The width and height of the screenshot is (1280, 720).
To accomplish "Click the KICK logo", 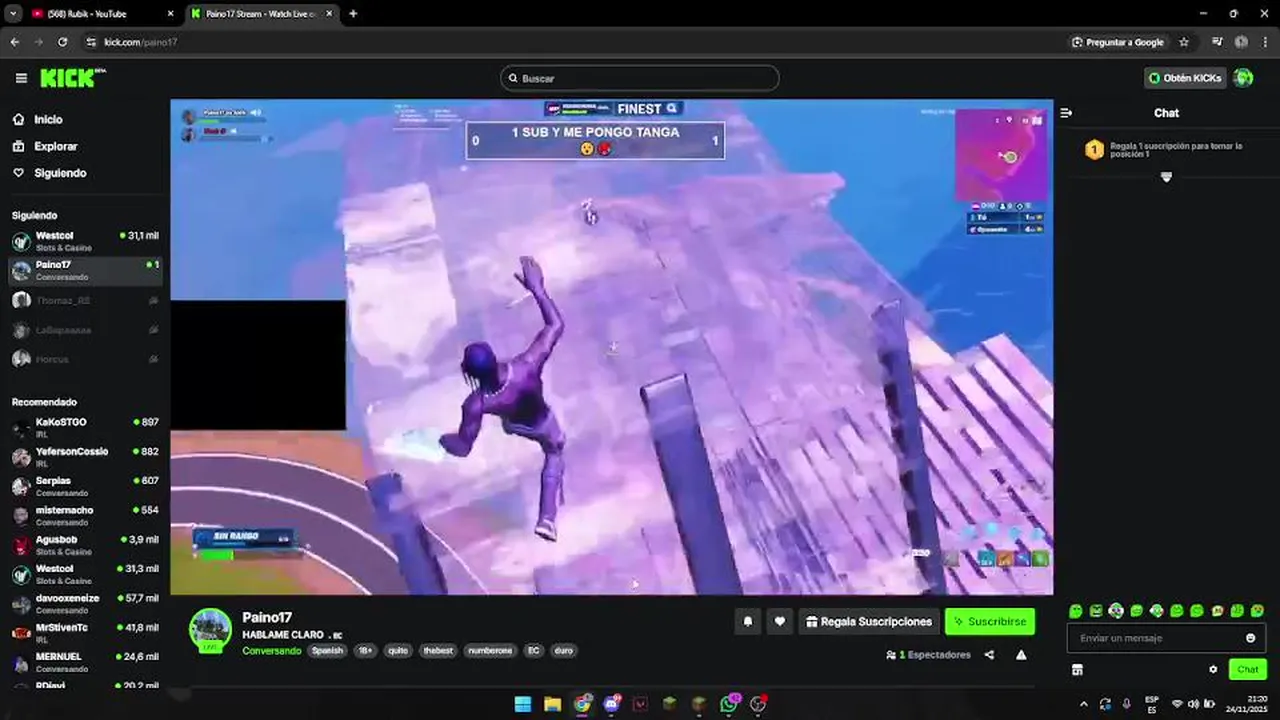I will 73,78.
